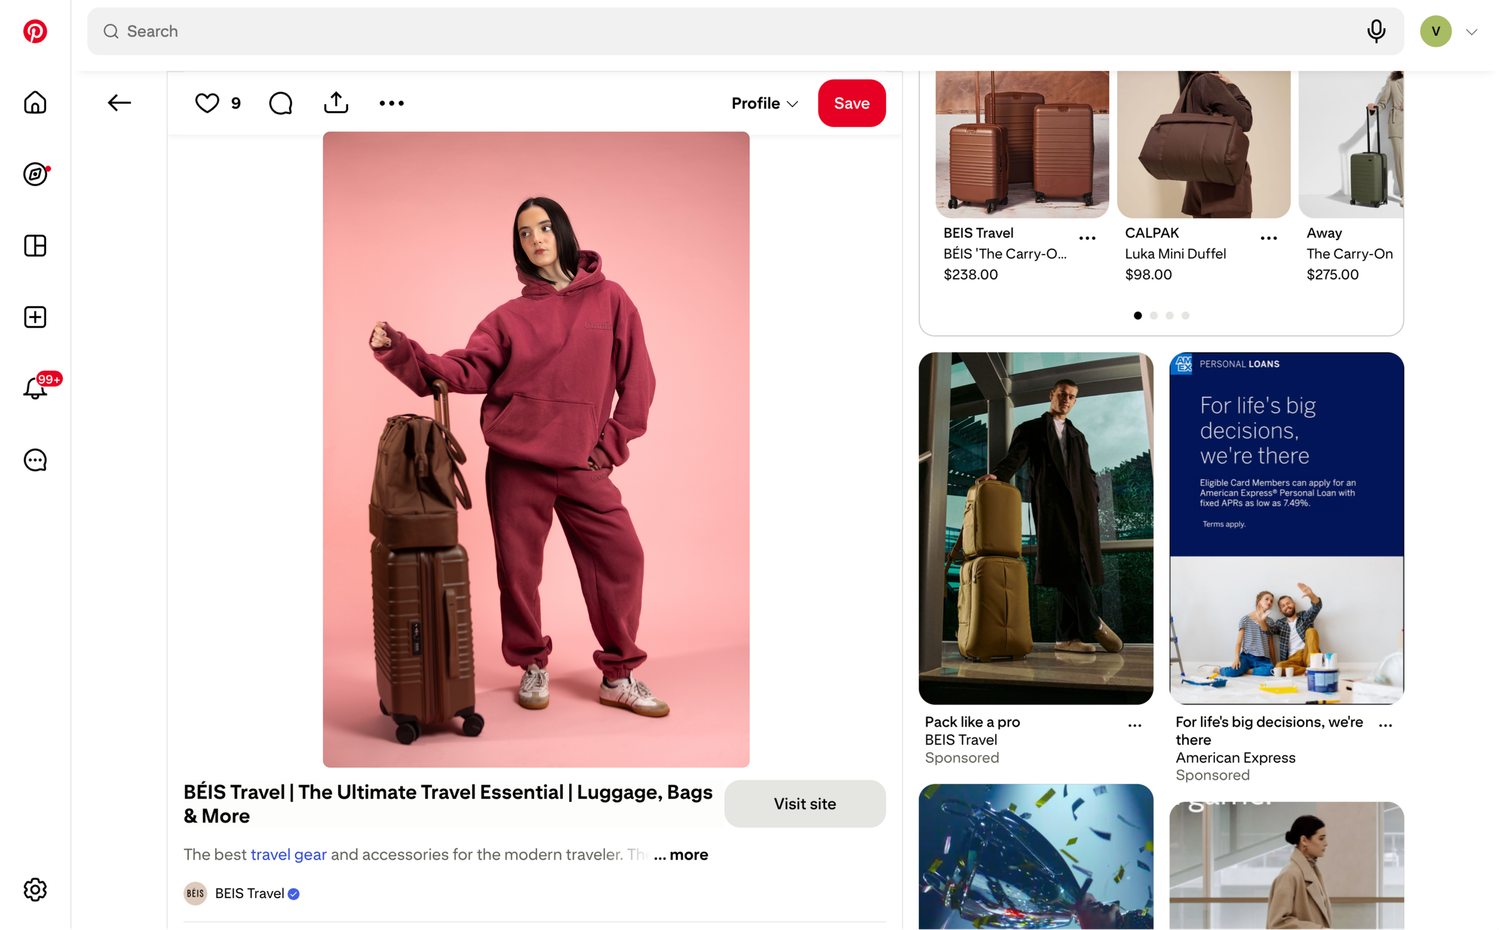Open CALPAK Luka Mini Duffel product image
The width and height of the screenshot is (1500, 930).
pos(1204,144)
